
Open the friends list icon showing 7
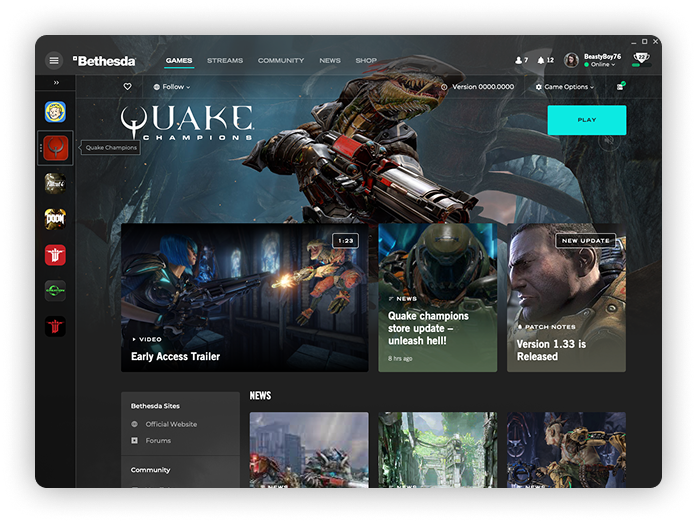pyautogui.click(x=521, y=60)
